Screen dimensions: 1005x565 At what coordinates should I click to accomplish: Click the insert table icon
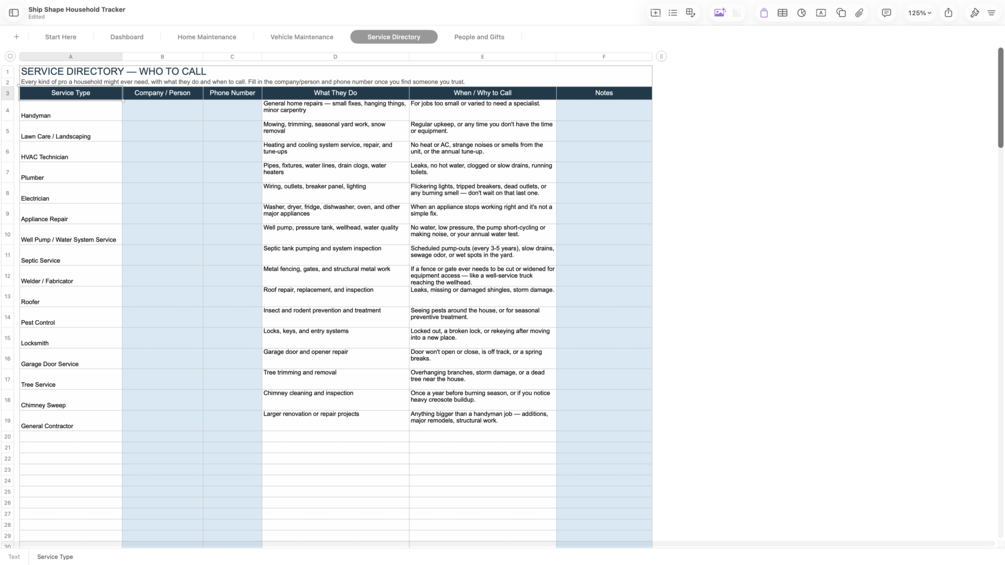(x=782, y=13)
